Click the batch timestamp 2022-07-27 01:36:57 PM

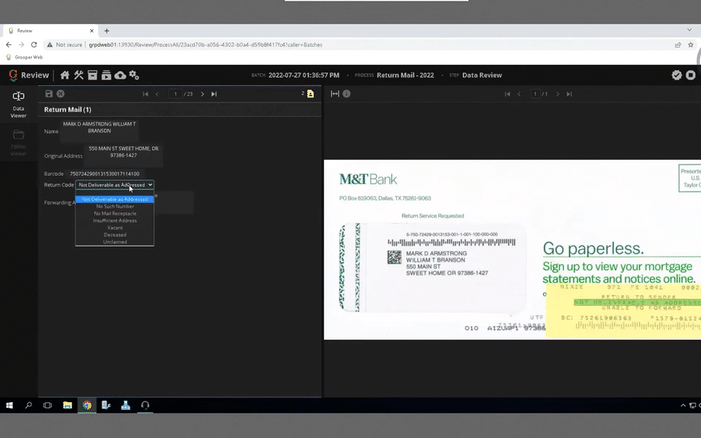coord(304,75)
